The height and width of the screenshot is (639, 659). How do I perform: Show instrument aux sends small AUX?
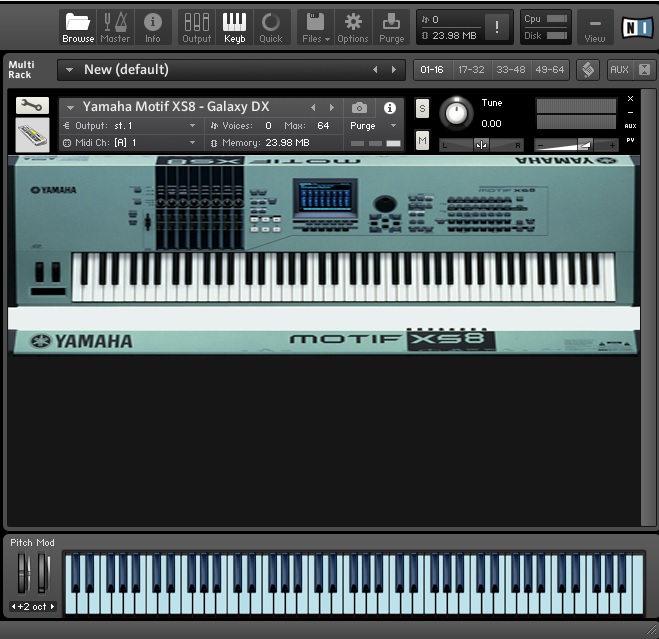pyautogui.click(x=630, y=126)
